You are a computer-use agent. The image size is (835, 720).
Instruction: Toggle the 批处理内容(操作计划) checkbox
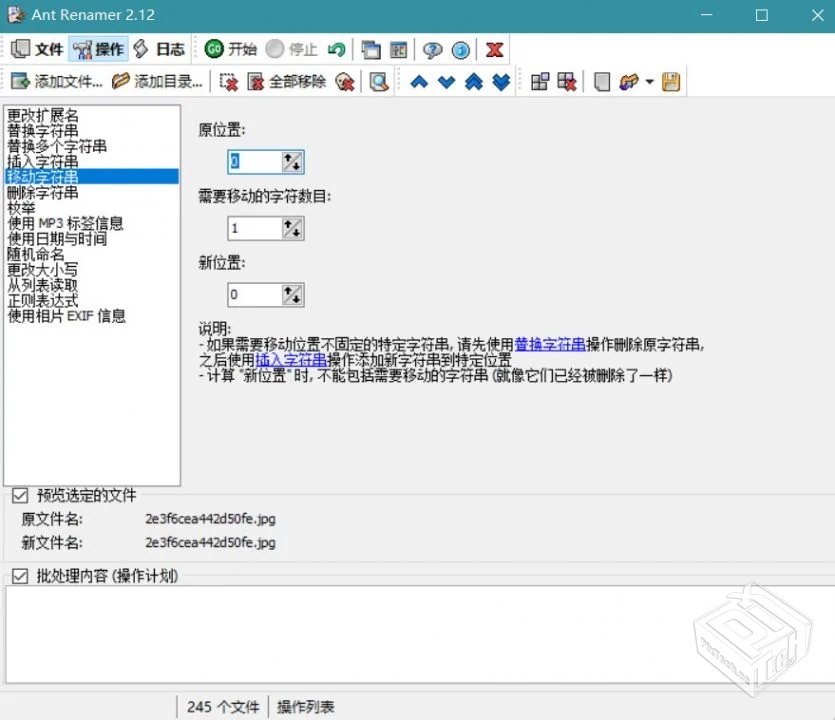(19, 576)
